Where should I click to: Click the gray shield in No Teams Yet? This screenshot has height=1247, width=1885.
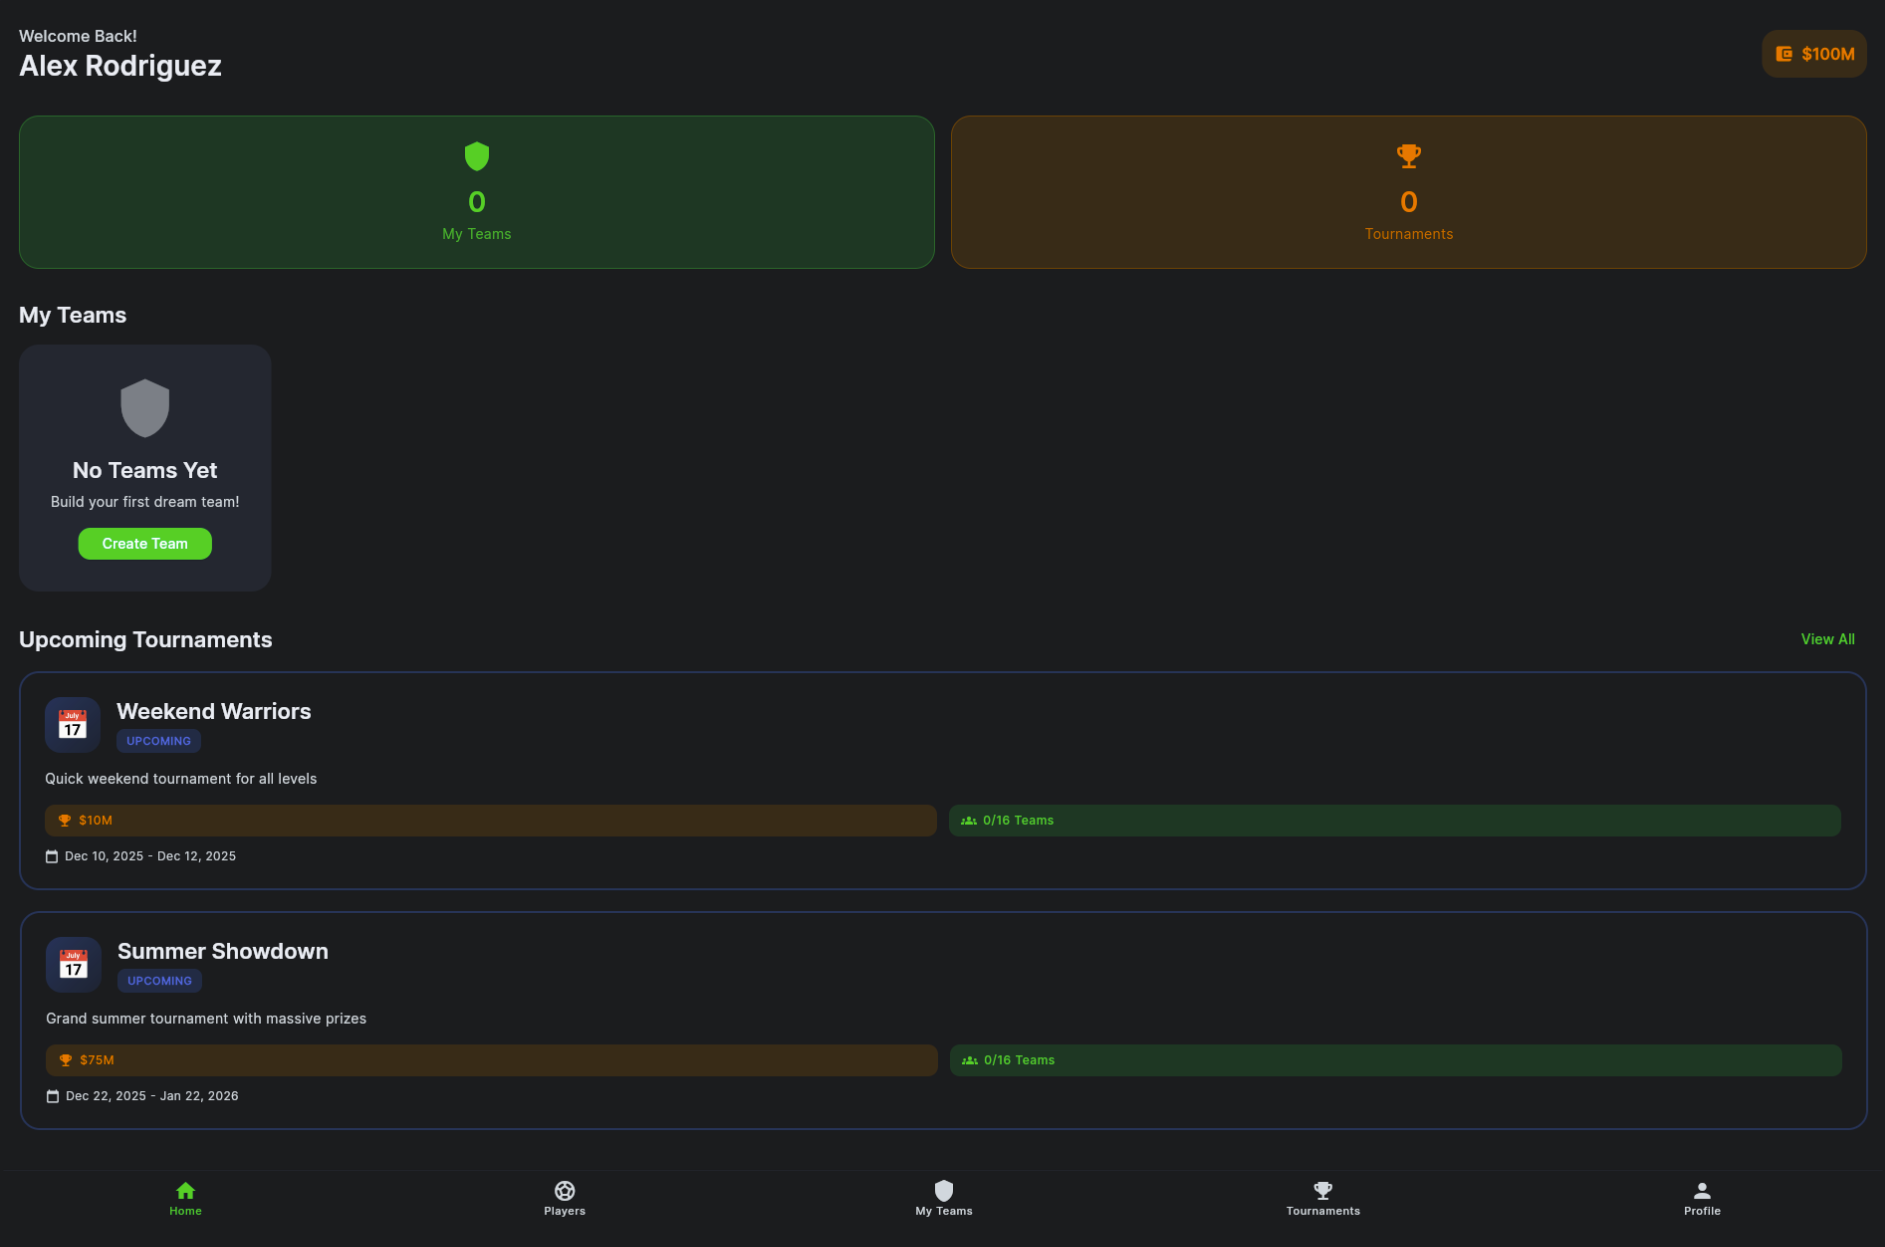tap(145, 408)
